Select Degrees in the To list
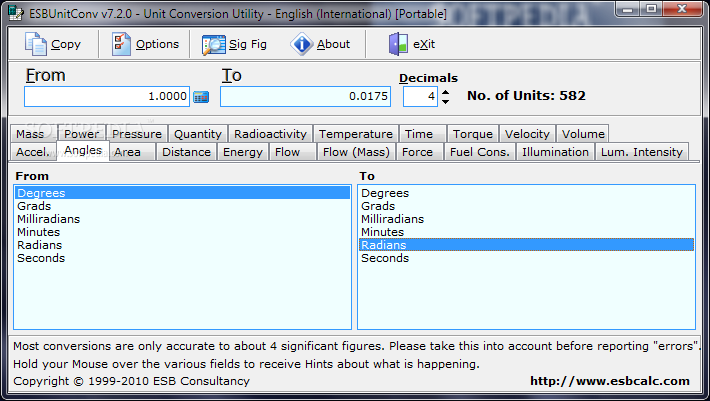Screen dimensions: 710x401 click(526, 193)
